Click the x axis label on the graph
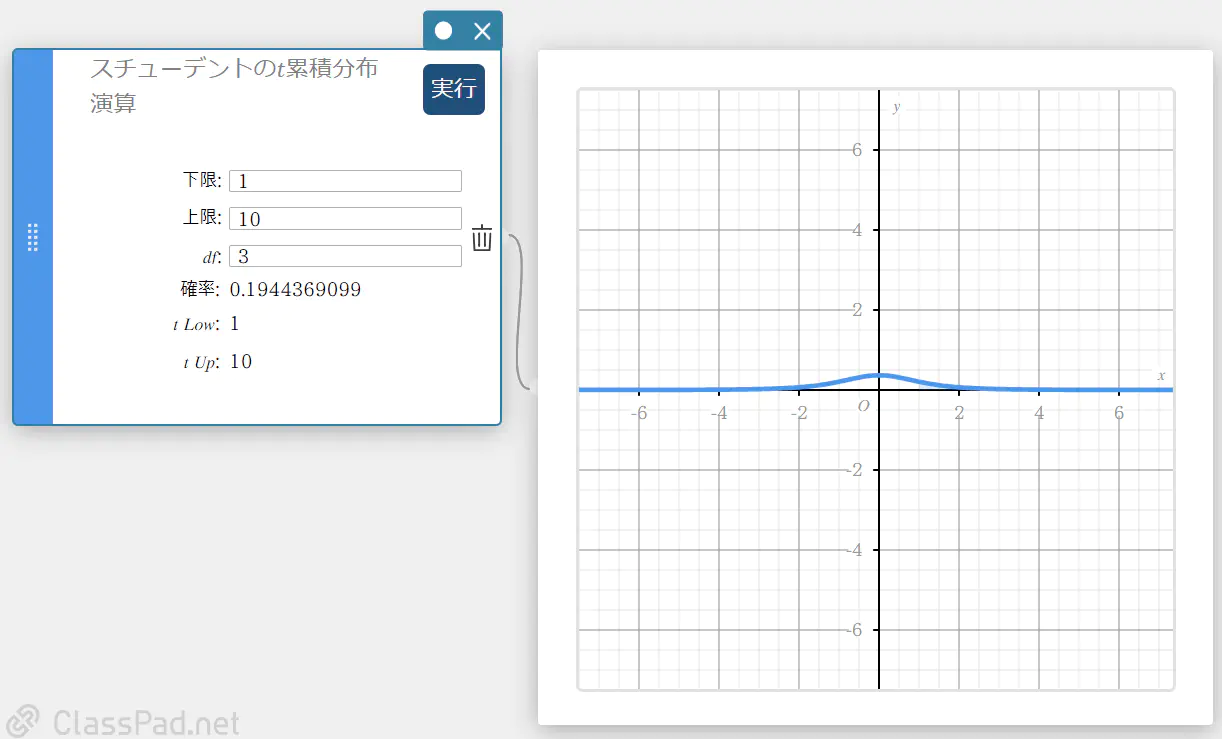The height and width of the screenshot is (739, 1222). pyautogui.click(x=1161, y=375)
